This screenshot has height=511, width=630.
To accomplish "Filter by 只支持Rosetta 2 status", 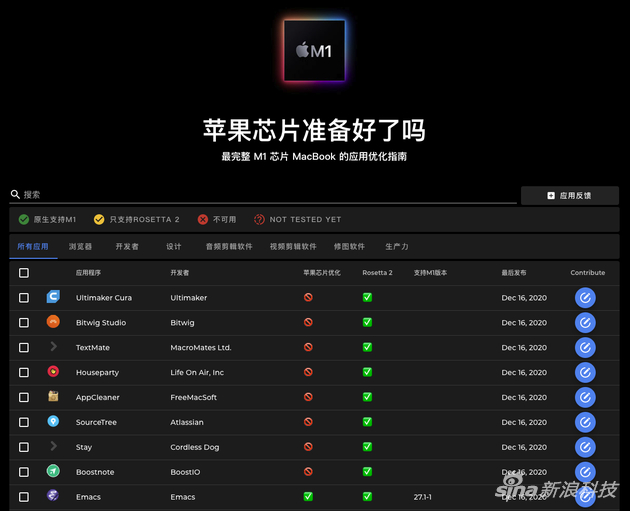I will pyautogui.click(x=137, y=219).
